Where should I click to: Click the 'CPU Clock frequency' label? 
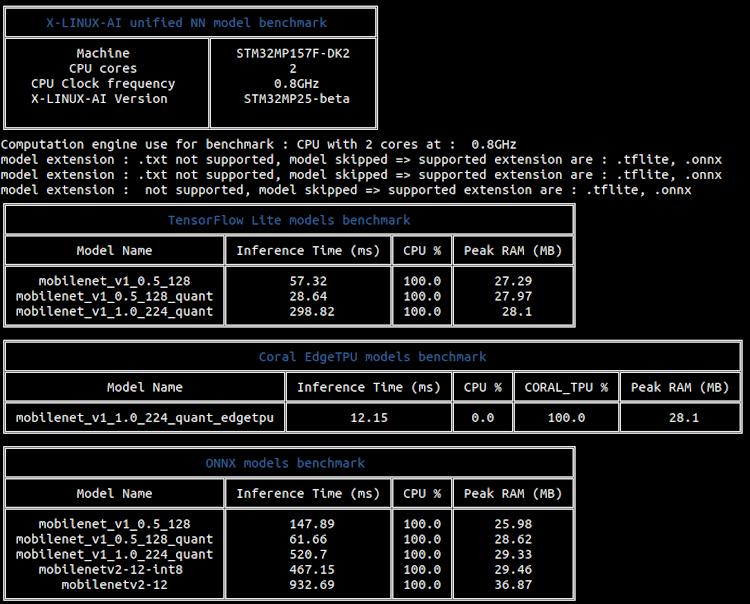[x=103, y=84]
